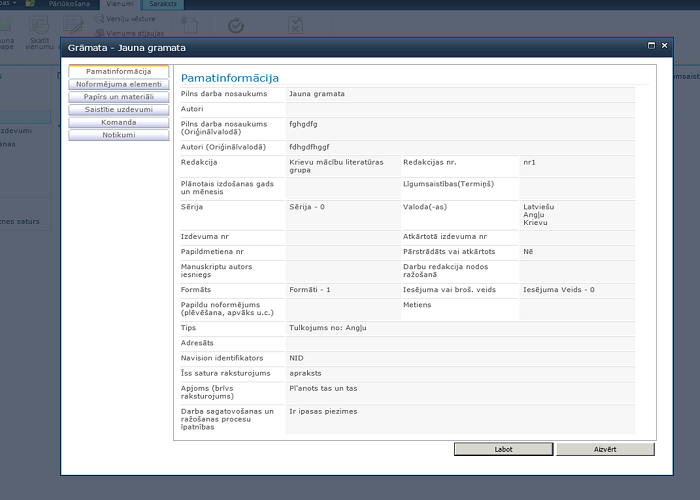Click the 'nr1' Redakcijas nr. value

pyautogui.click(x=529, y=162)
